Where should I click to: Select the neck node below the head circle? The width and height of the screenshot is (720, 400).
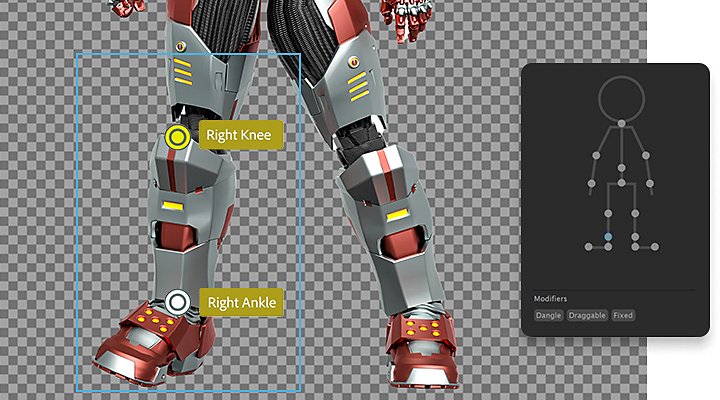(x=621, y=124)
